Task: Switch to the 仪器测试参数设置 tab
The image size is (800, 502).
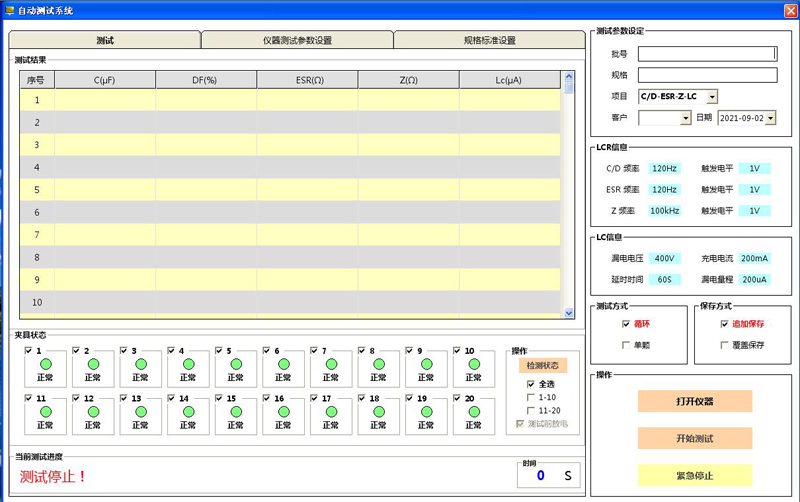Action: click(x=297, y=40)
